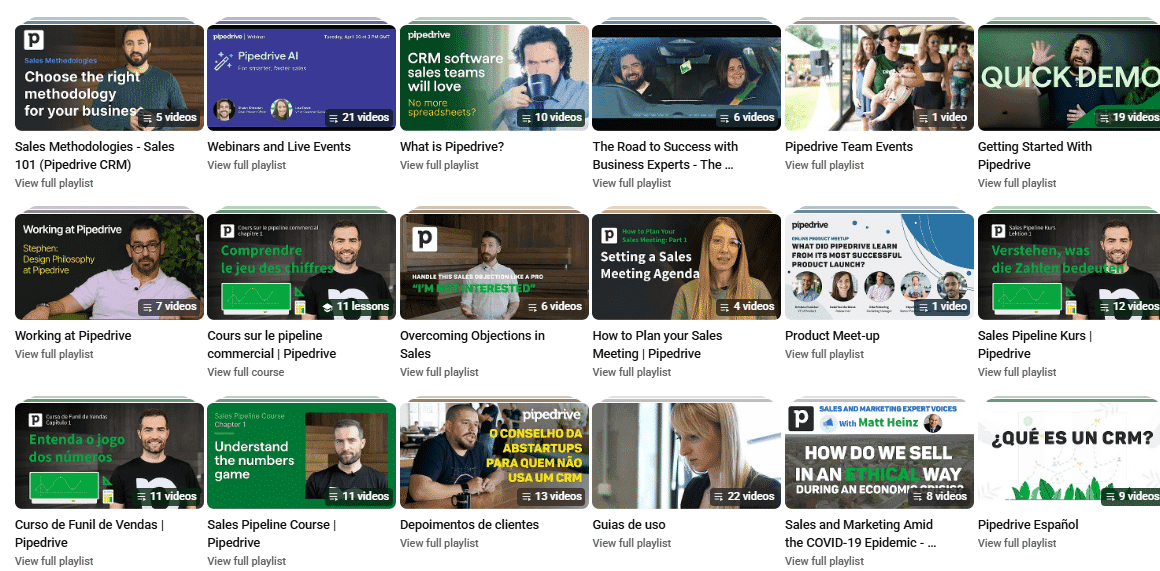
Task: Click the Pipedrive Español title
Action: click(x=1028, y=525)
